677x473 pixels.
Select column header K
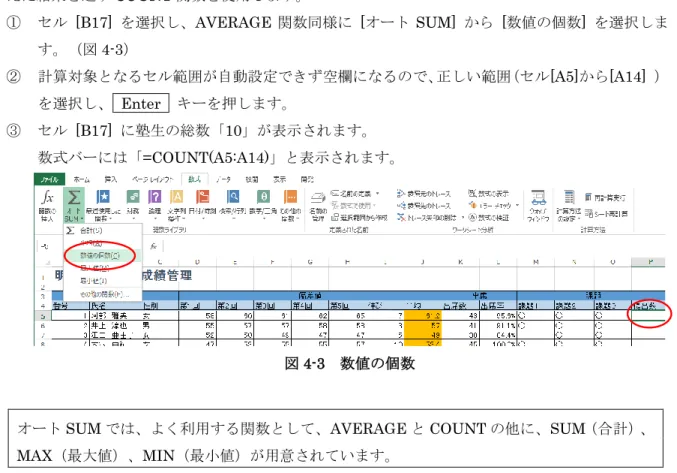(460, 262)
